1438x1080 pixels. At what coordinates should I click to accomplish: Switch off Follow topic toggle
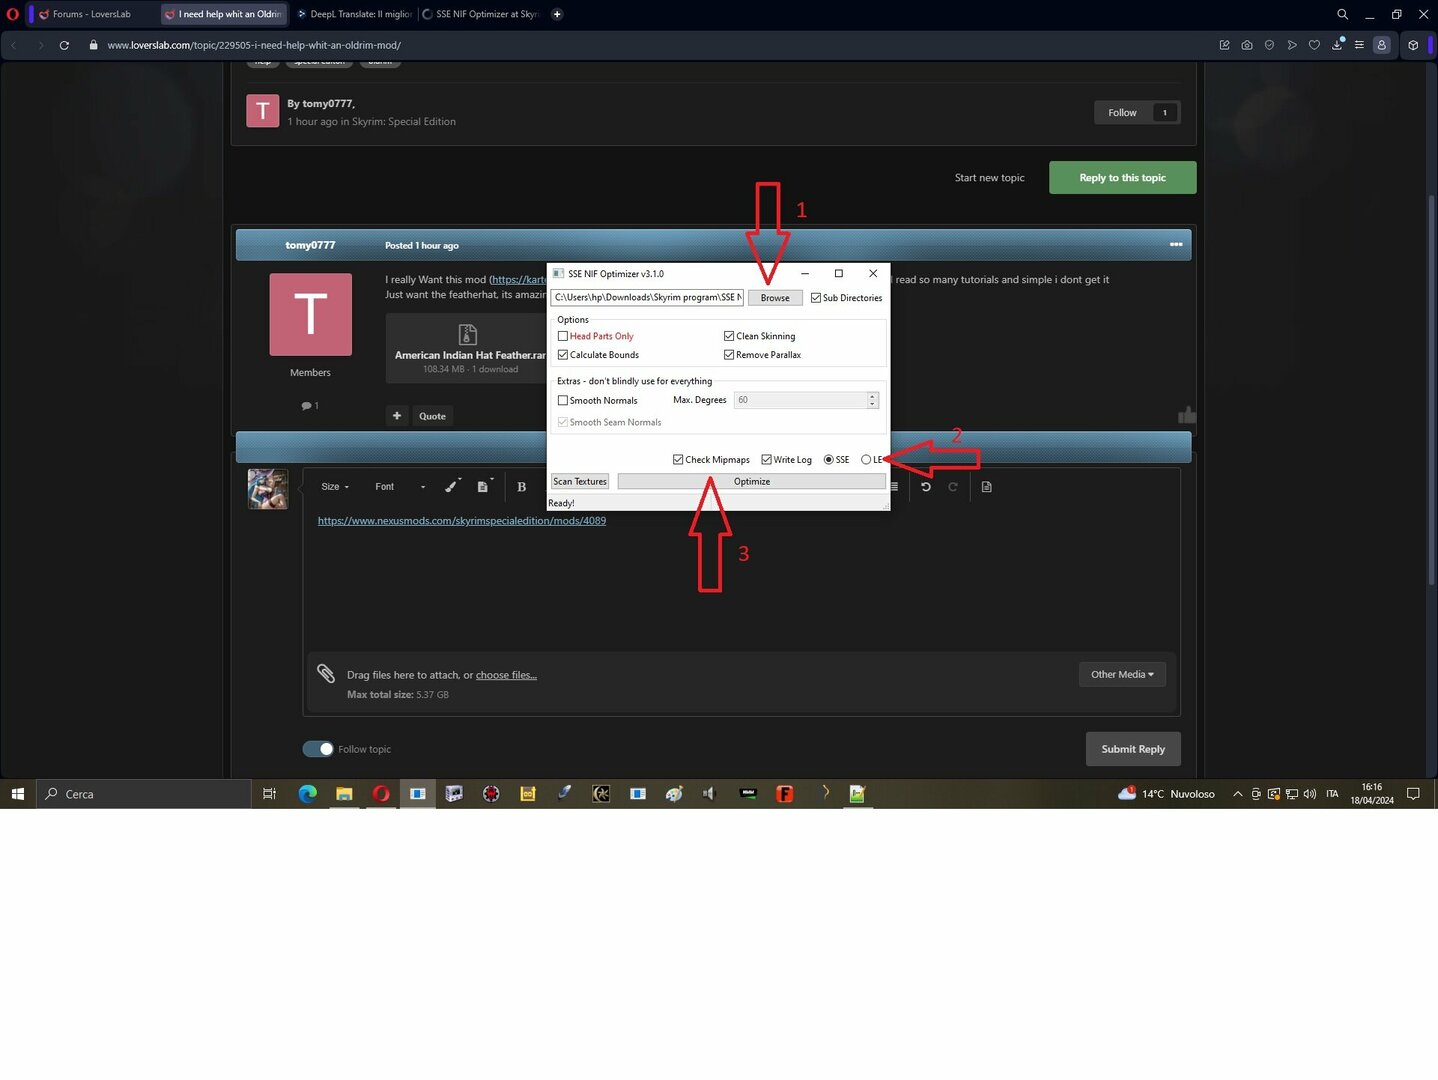tap(318, 749)
